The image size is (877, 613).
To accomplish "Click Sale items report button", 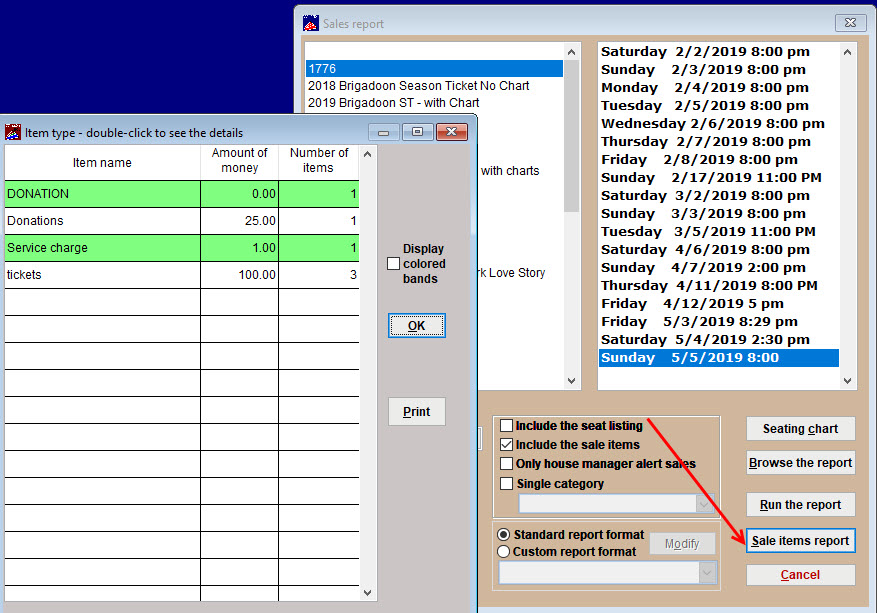I will (x=800, y=541).
